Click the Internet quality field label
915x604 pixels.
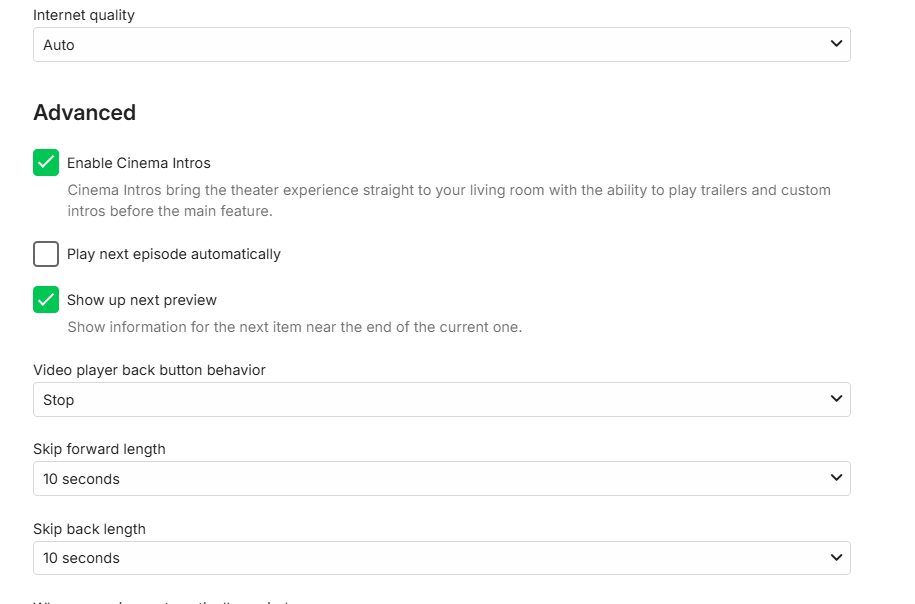coord(84,15)
